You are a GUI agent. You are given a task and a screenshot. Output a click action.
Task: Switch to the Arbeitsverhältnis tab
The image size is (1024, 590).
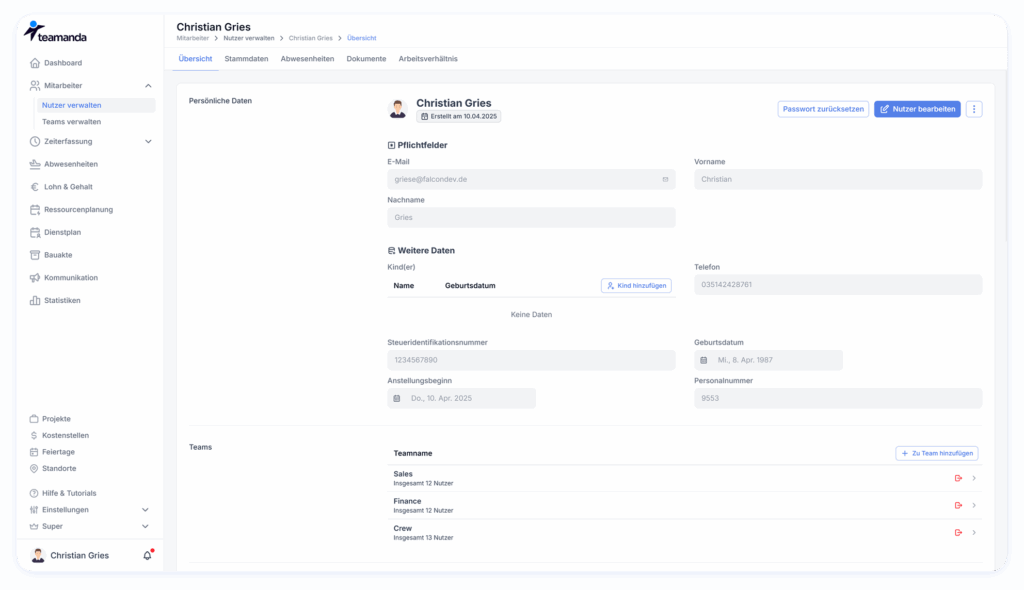click(428, 59)
